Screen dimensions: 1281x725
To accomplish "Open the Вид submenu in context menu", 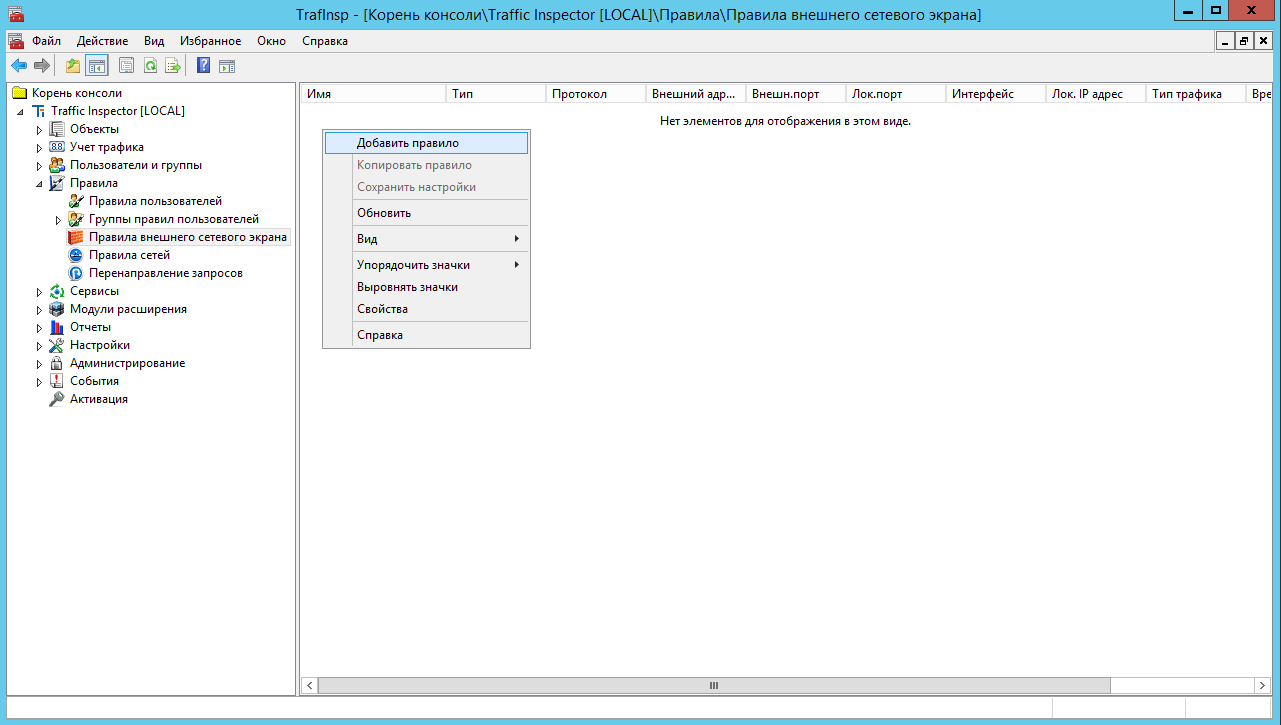I will [x=426, y=239].
